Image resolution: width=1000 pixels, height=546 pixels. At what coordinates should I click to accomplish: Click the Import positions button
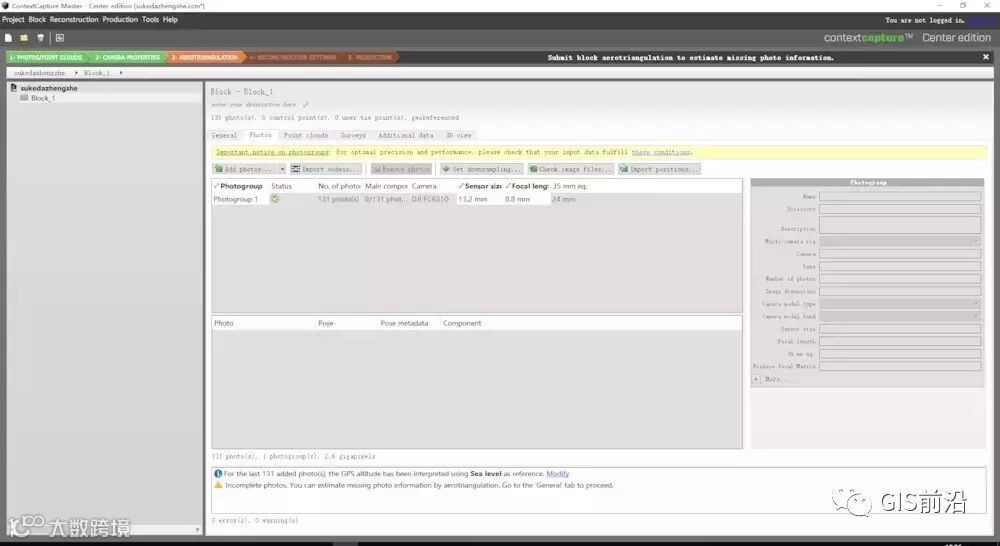659,170
